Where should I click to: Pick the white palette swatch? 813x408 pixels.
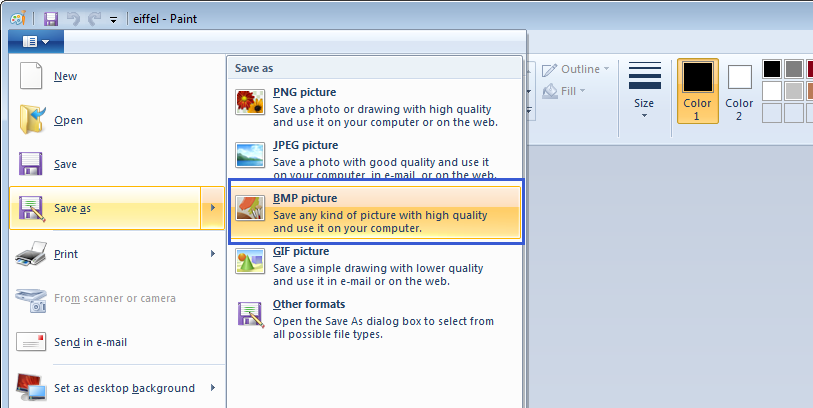tap(772, 91)
